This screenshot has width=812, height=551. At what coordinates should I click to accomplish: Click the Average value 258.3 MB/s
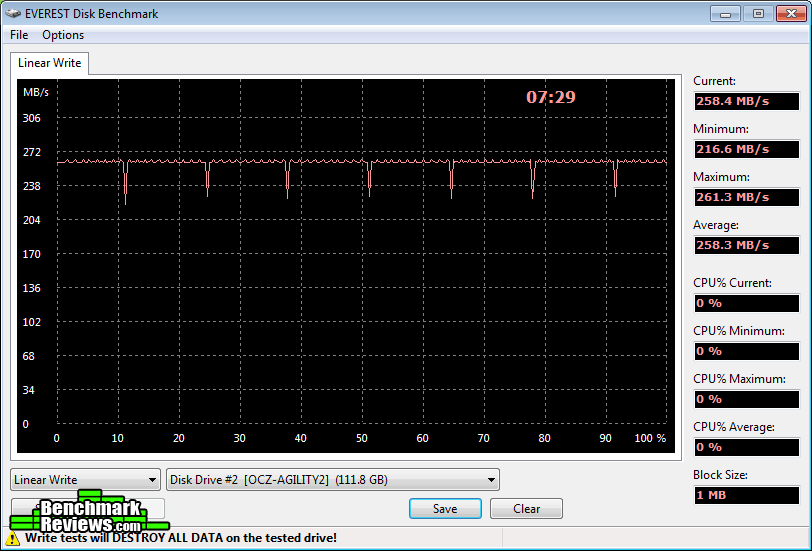[747, 245]
